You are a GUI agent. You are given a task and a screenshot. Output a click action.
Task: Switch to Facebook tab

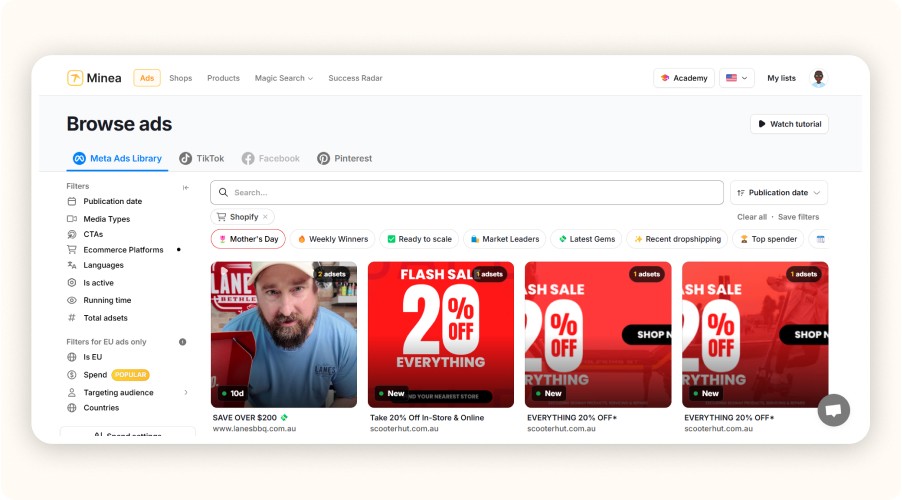[x=270, y=158]
